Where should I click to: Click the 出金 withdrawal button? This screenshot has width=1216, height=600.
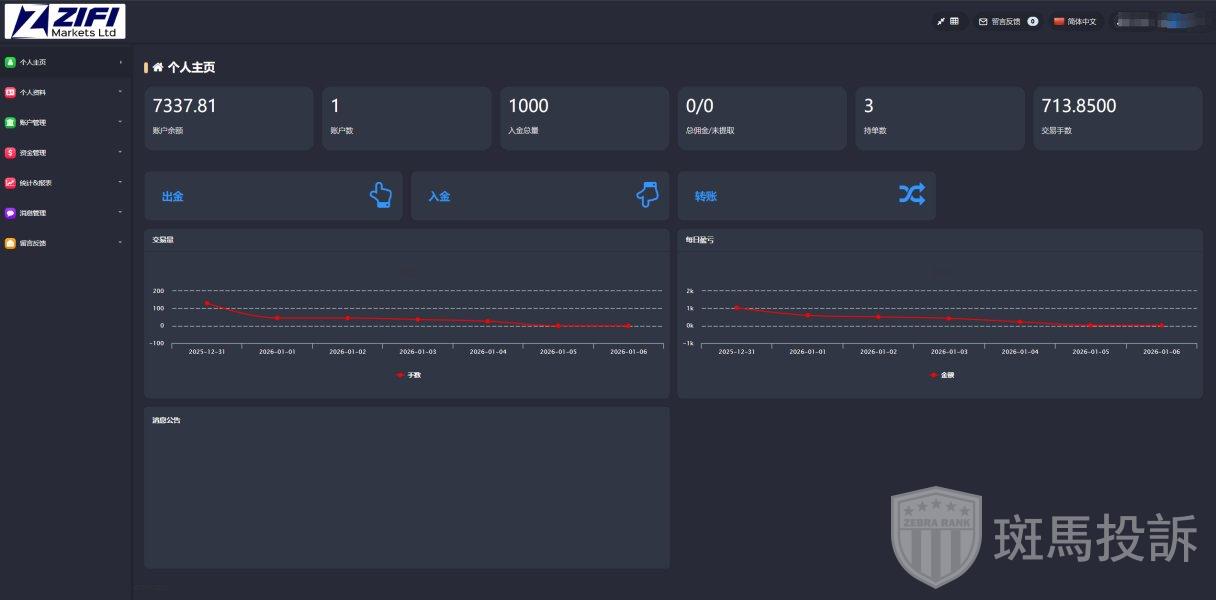273,196
